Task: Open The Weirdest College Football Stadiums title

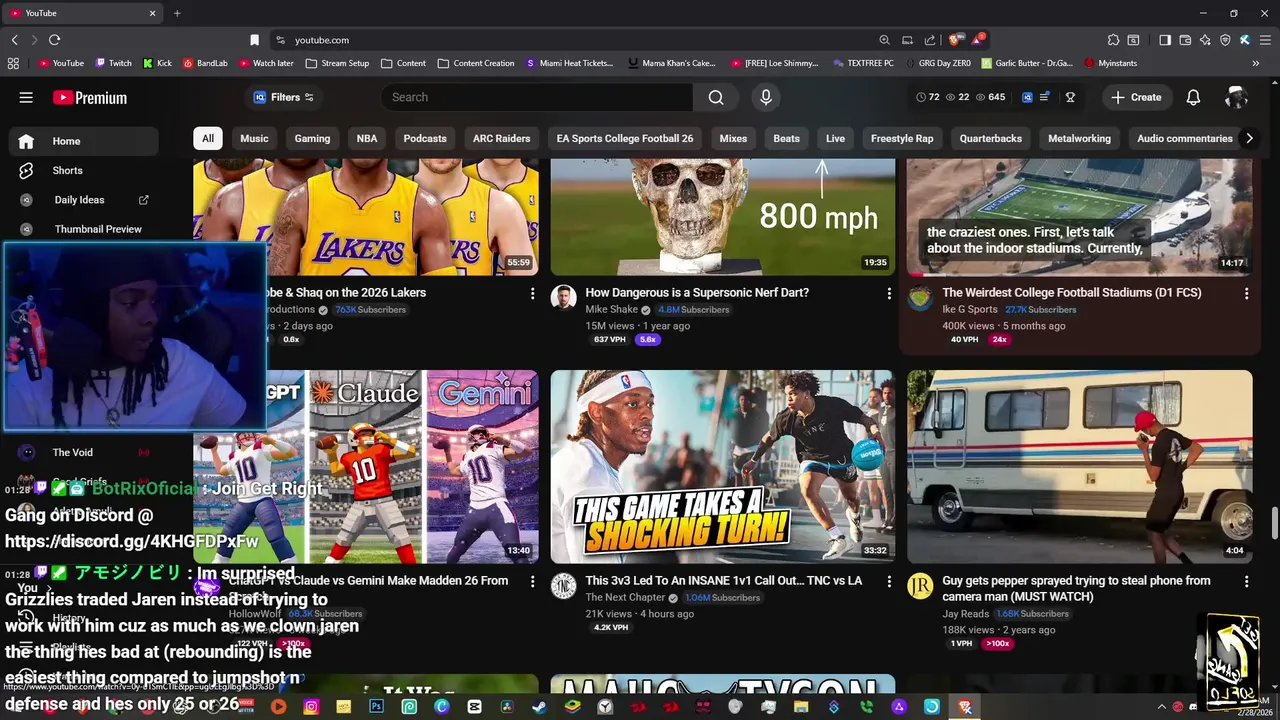Action: (x=1072, y=292)
